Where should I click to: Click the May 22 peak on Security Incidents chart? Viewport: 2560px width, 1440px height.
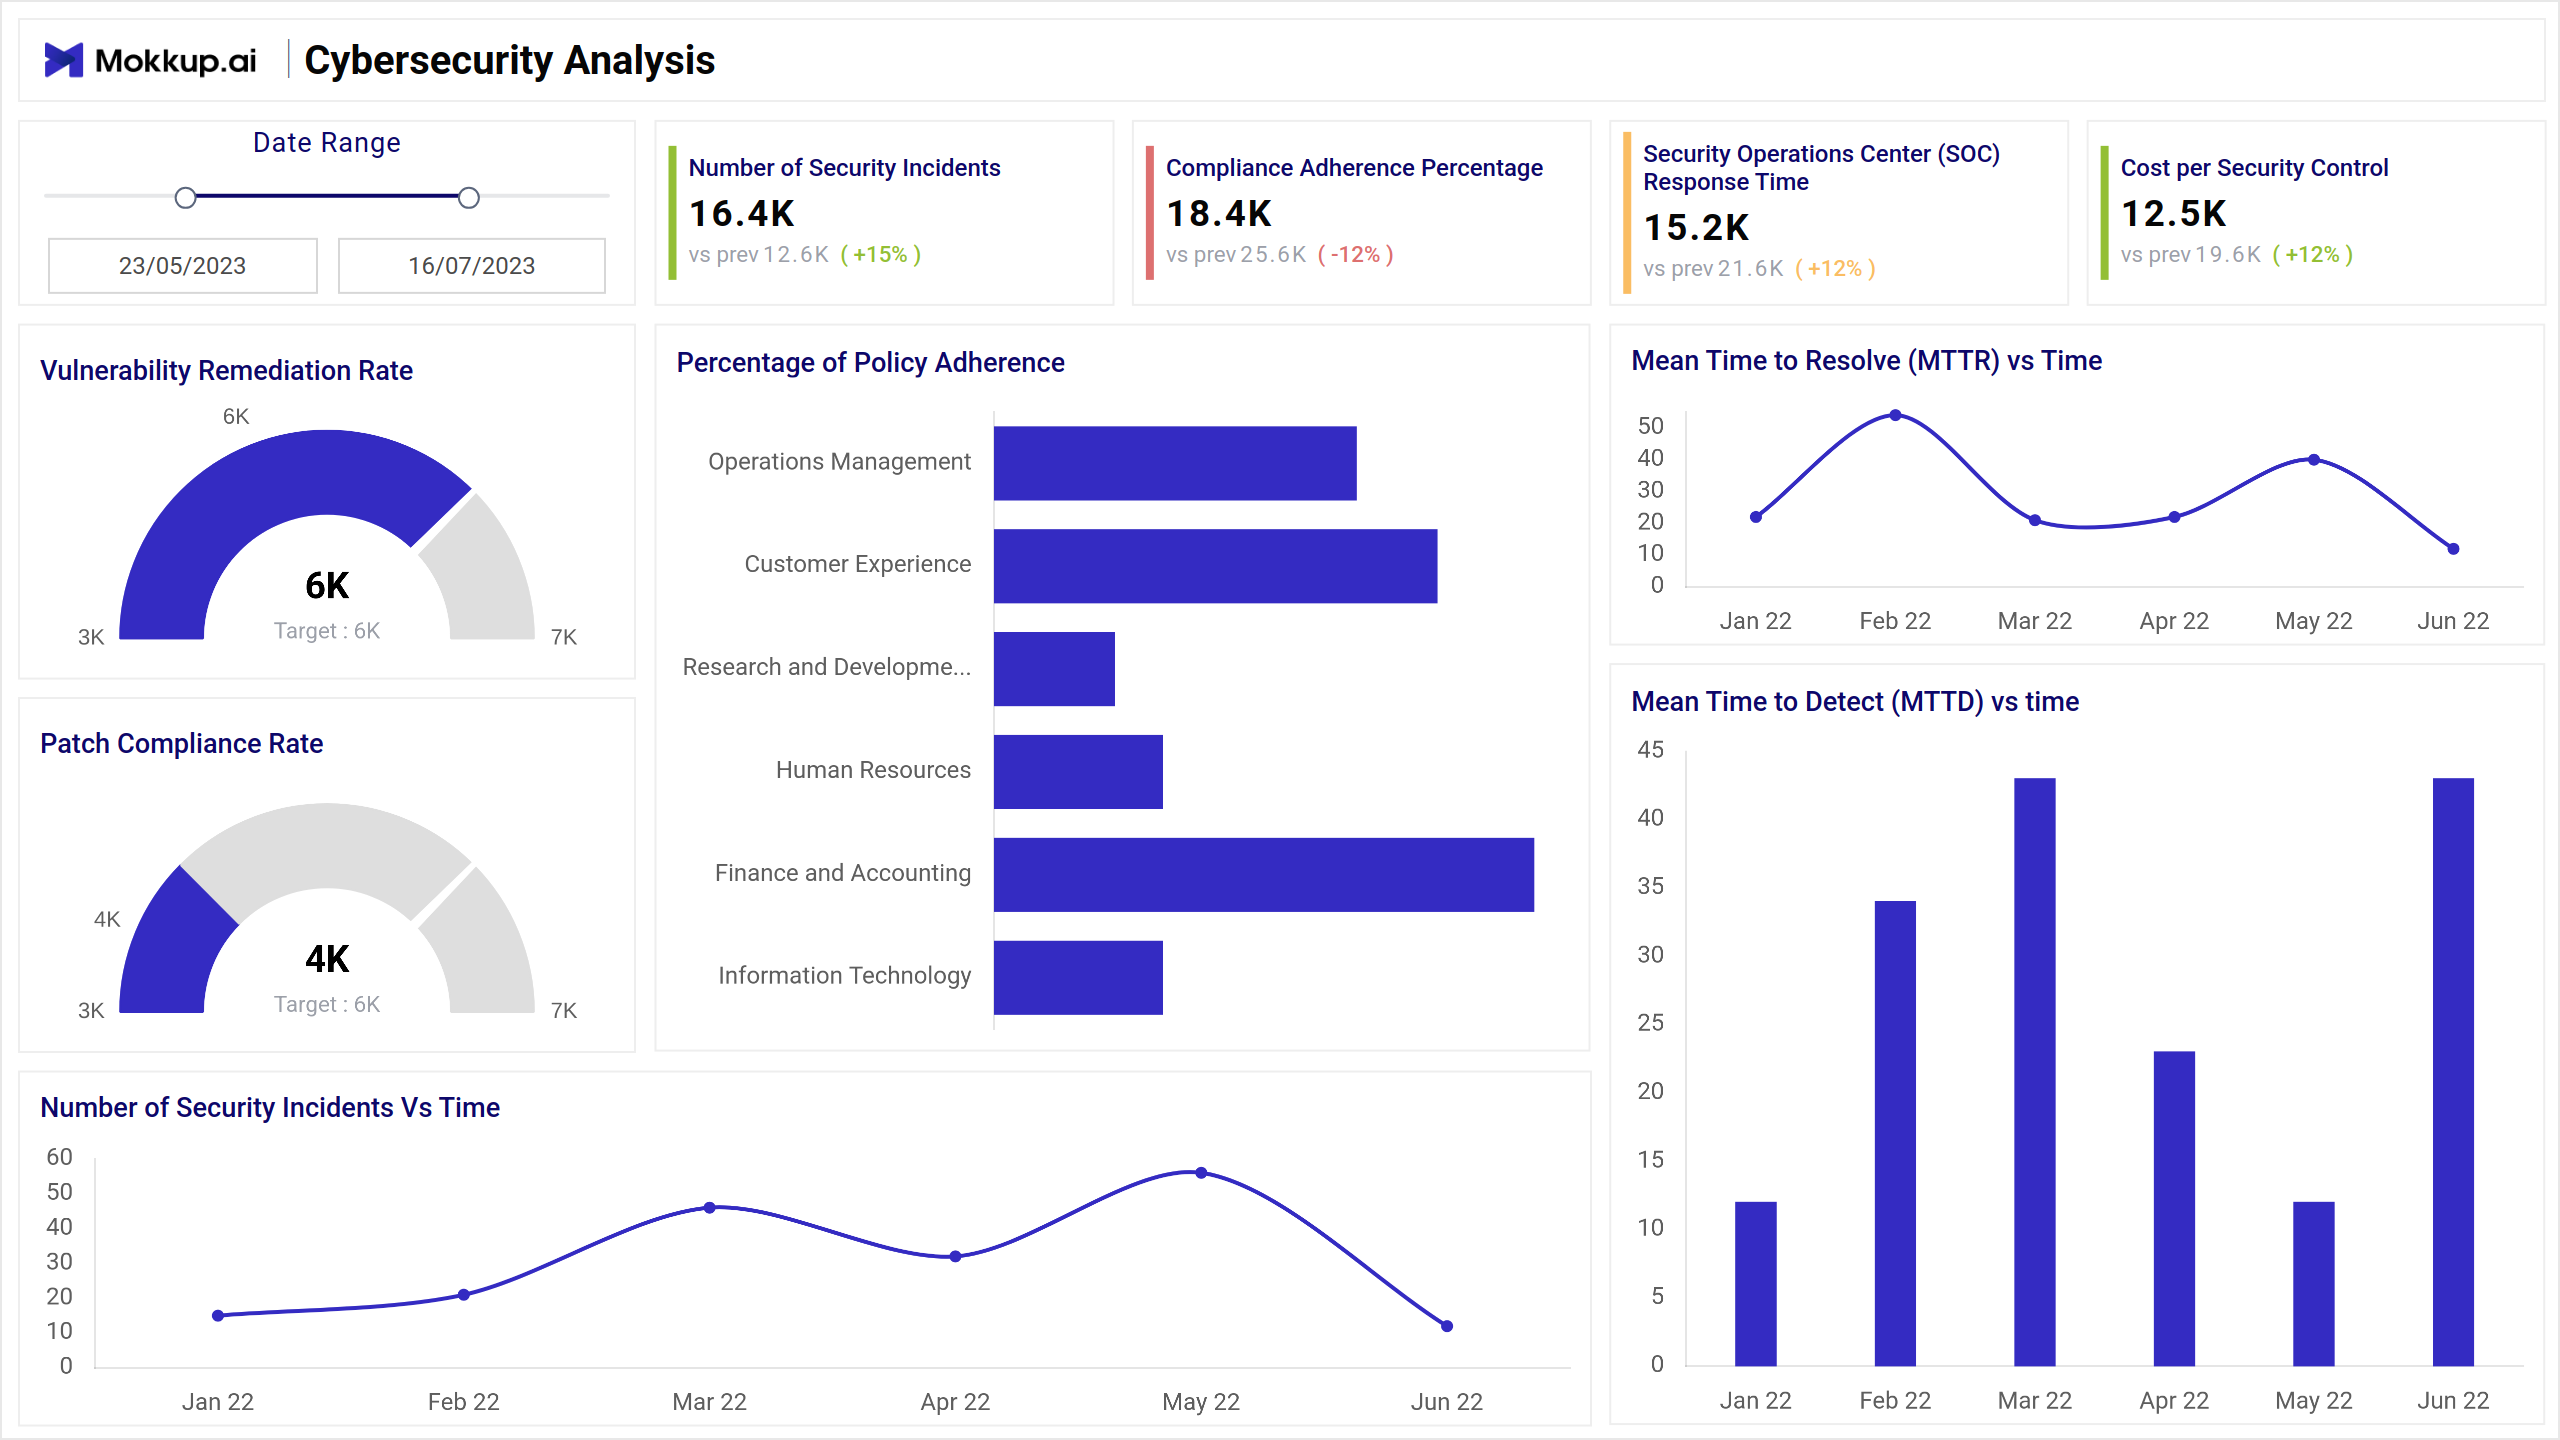click(x=1201, y=1173)
